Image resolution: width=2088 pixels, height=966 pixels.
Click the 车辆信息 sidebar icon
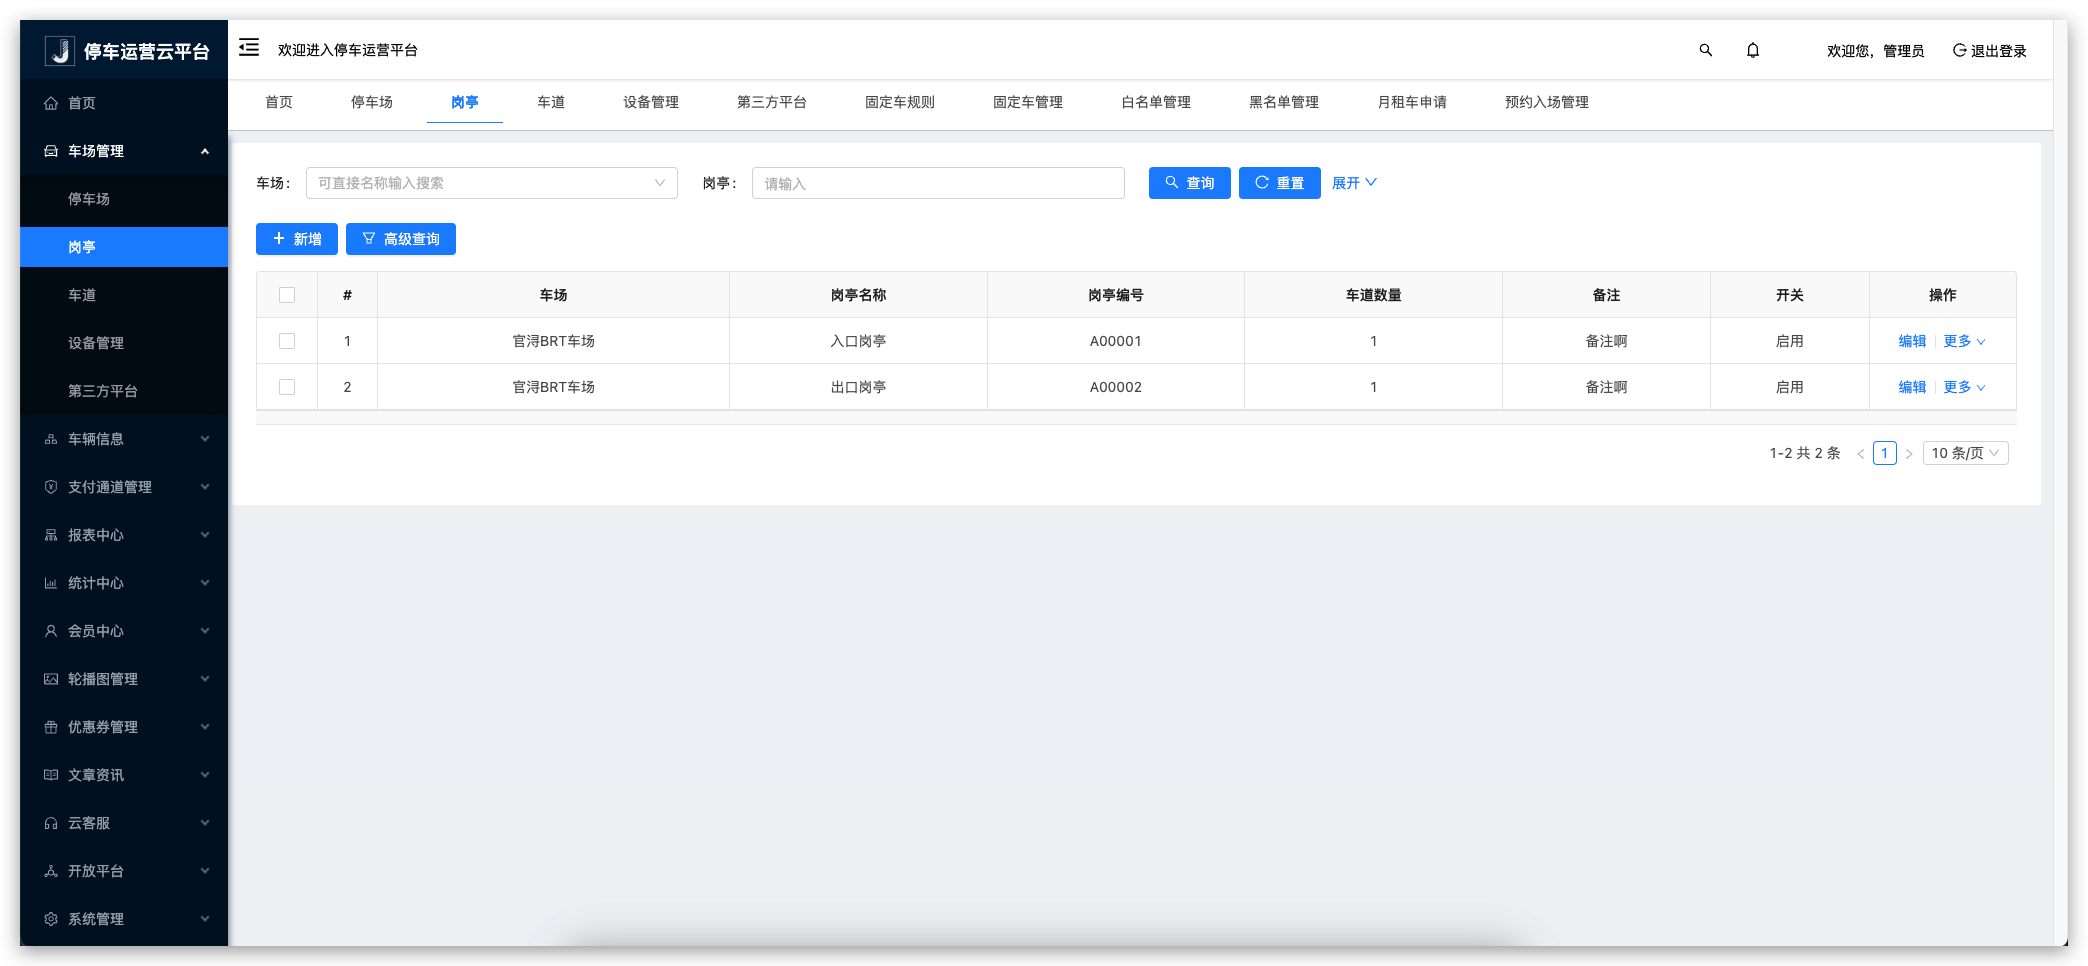pos(51,439)
